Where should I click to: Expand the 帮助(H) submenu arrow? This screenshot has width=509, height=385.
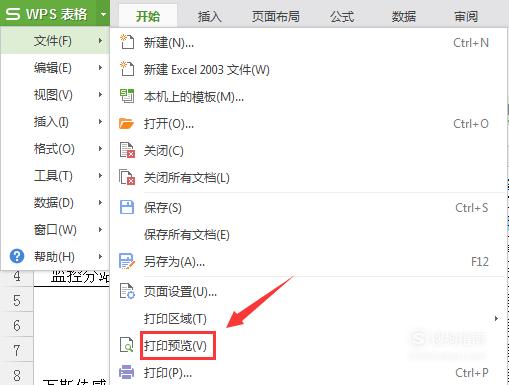[x=100, y=256]
